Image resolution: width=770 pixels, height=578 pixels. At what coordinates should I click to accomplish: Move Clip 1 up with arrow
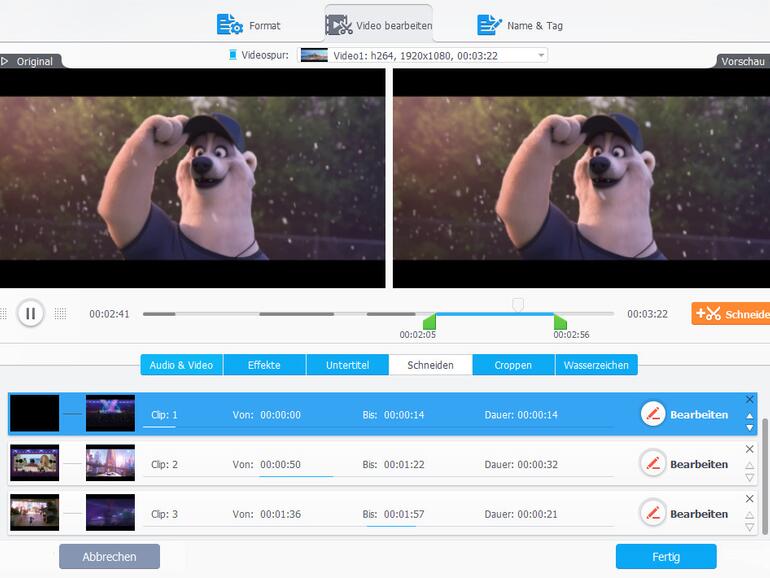coord(749,415)
